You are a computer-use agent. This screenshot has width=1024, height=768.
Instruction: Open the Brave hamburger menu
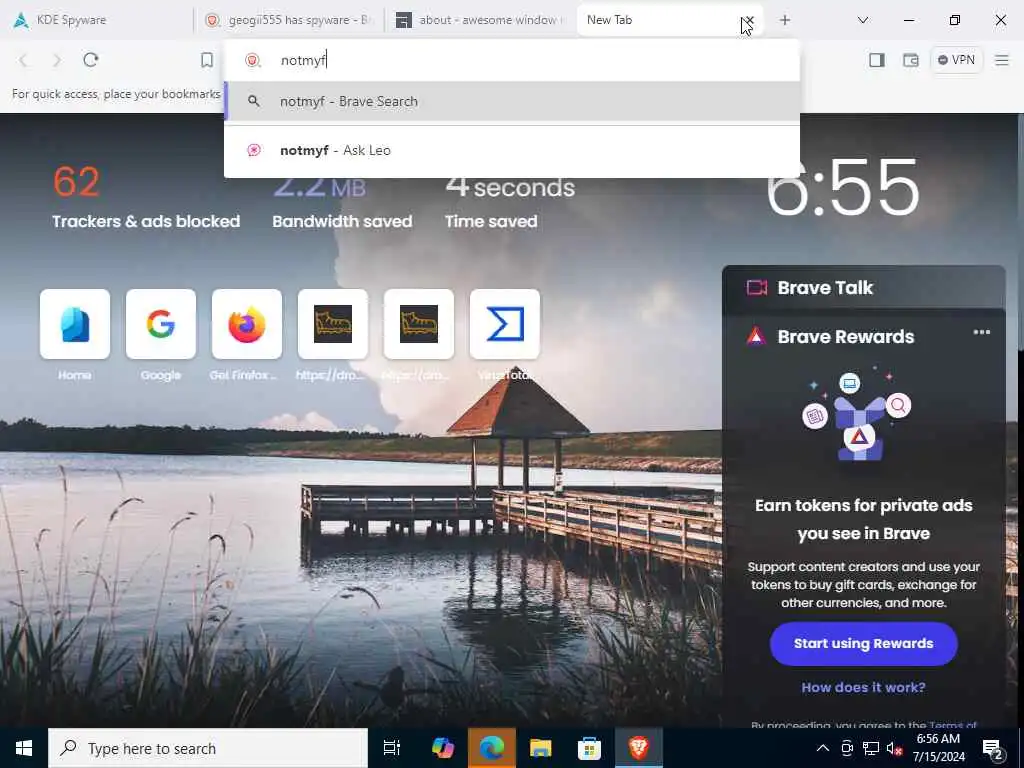(1002, 60)
